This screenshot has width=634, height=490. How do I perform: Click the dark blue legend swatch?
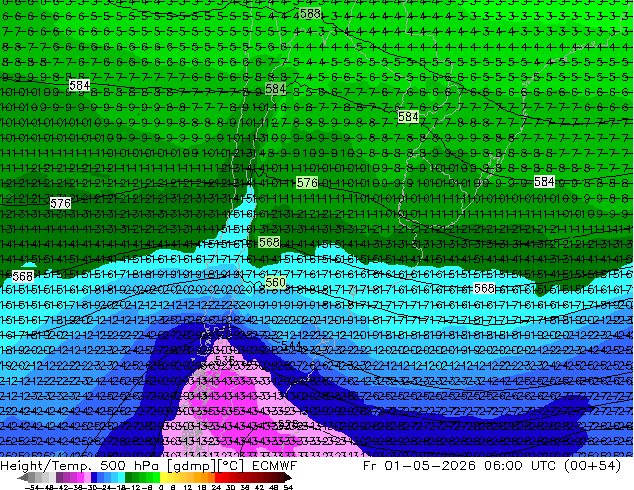coord(94,477)
